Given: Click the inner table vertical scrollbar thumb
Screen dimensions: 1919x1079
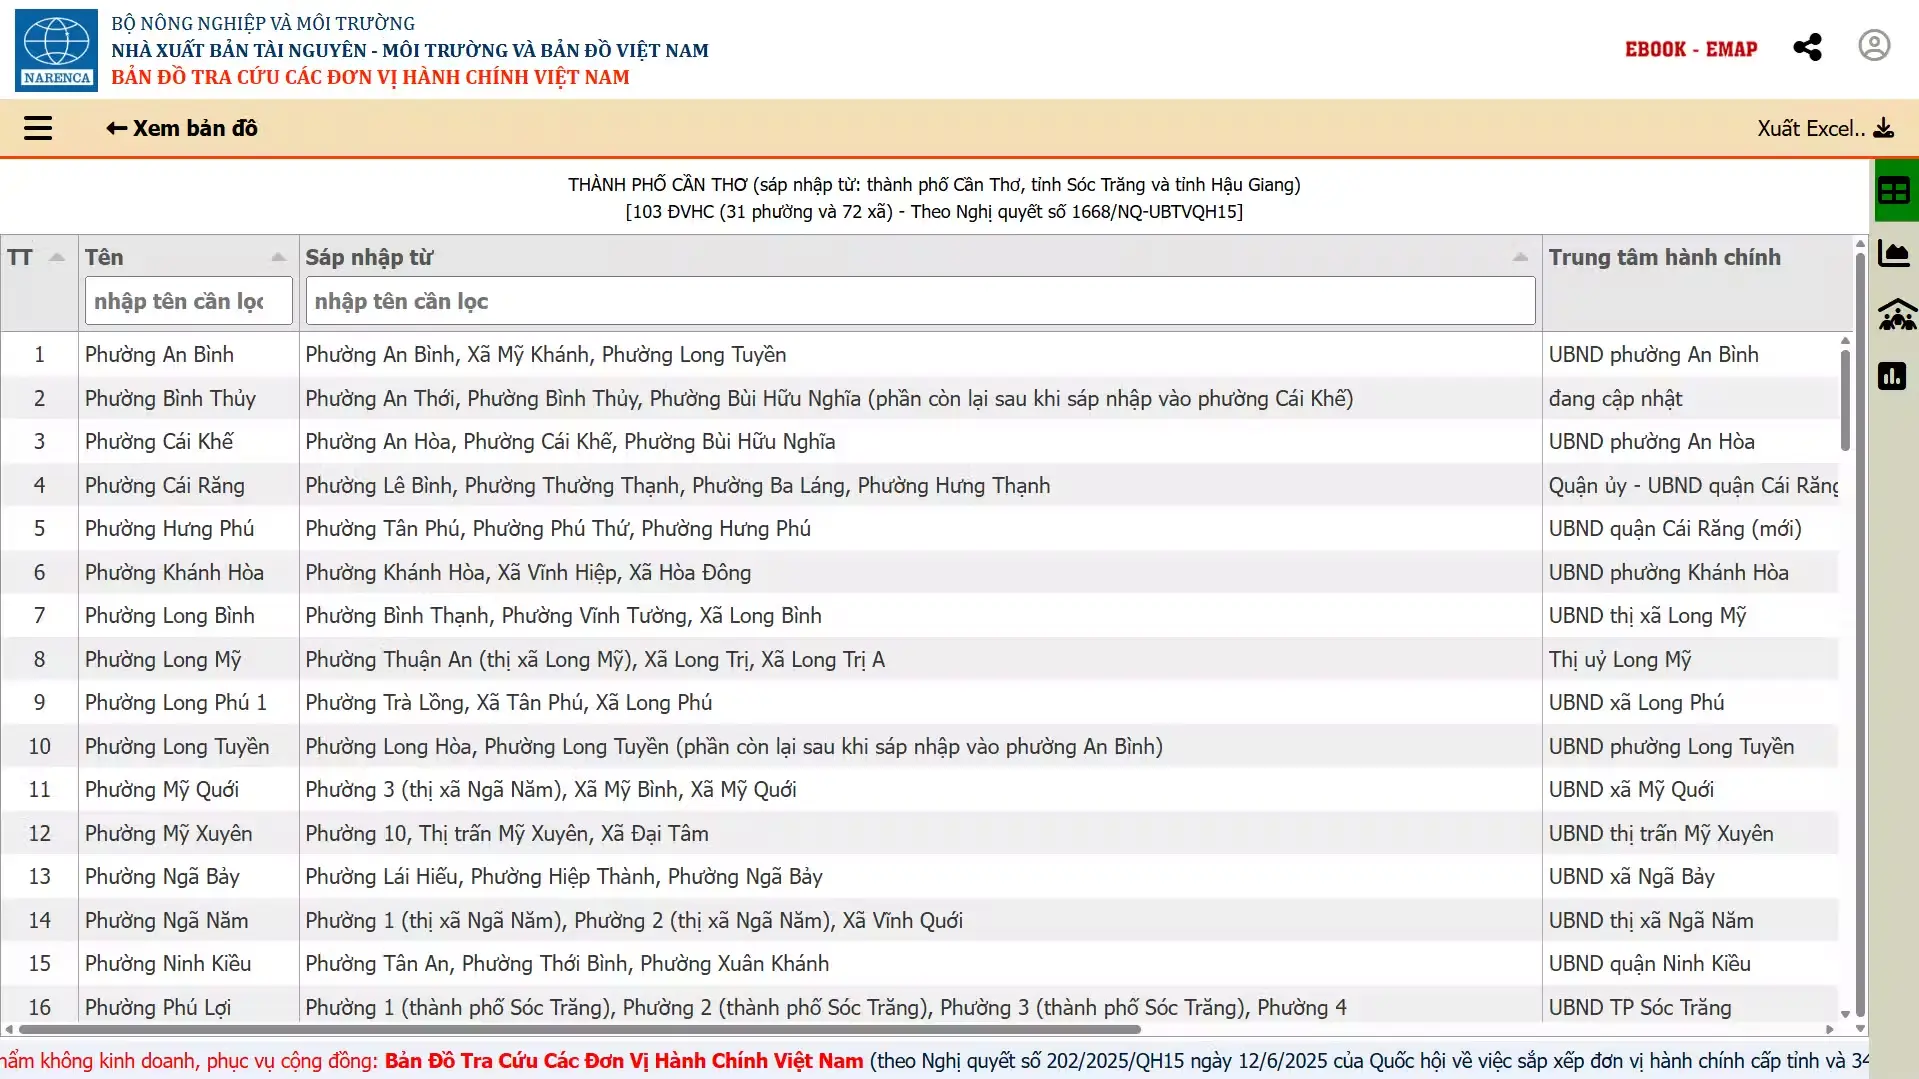Looking at the screenshot, I should point(1845,400).
